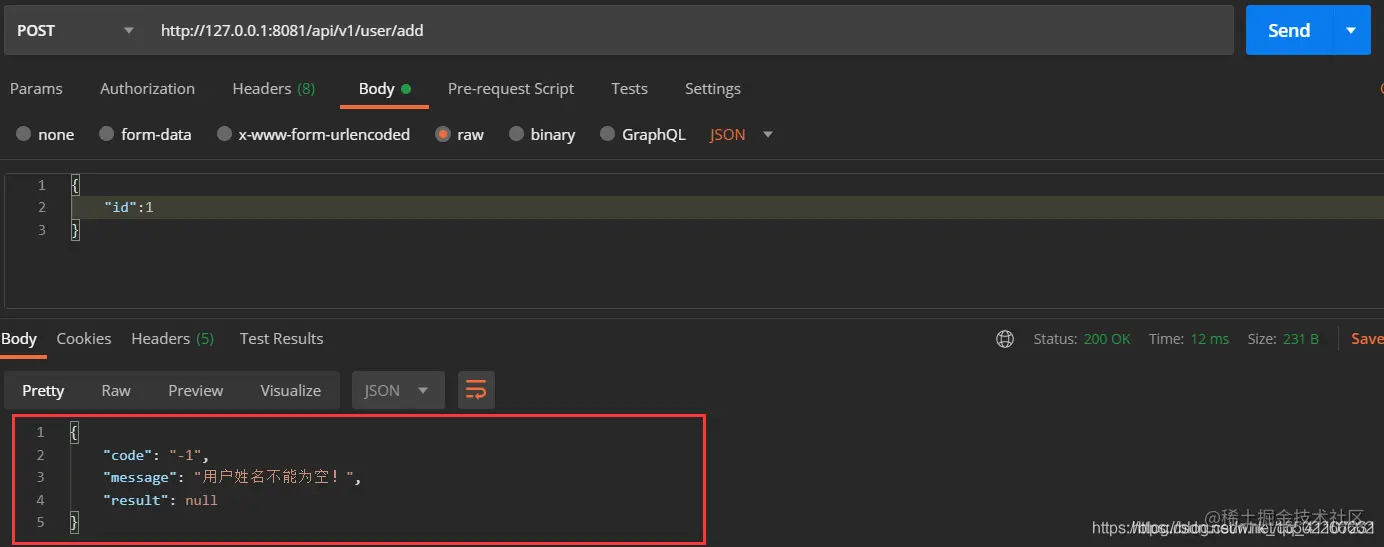Switch response view to Visualize
The image size is (1384, 547).
click(290, 390)
